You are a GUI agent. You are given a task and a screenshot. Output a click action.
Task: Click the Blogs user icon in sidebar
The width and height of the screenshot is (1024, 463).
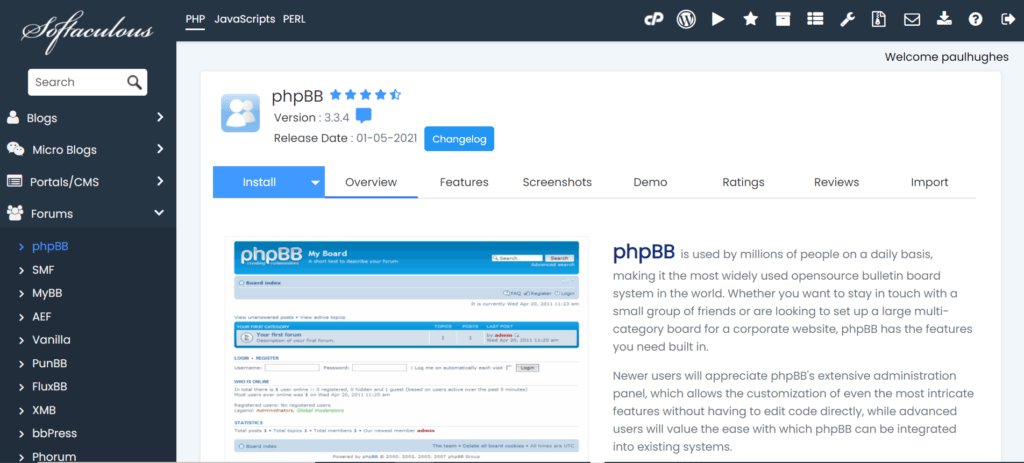point(12,118)
